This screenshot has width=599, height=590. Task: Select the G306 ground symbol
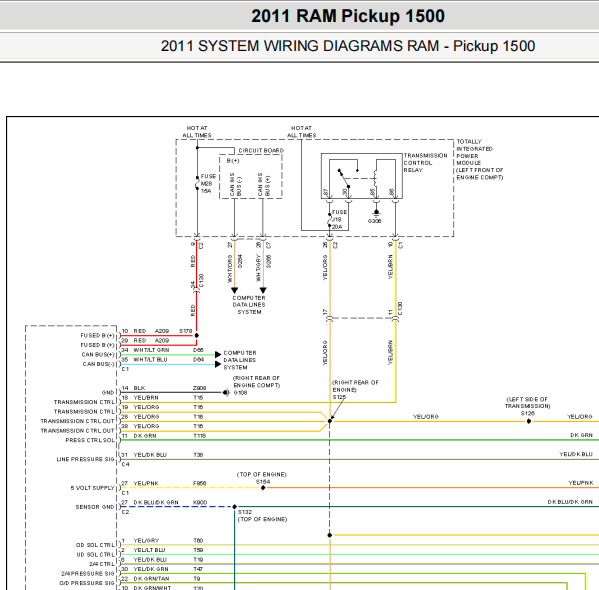tap(376, 212)
